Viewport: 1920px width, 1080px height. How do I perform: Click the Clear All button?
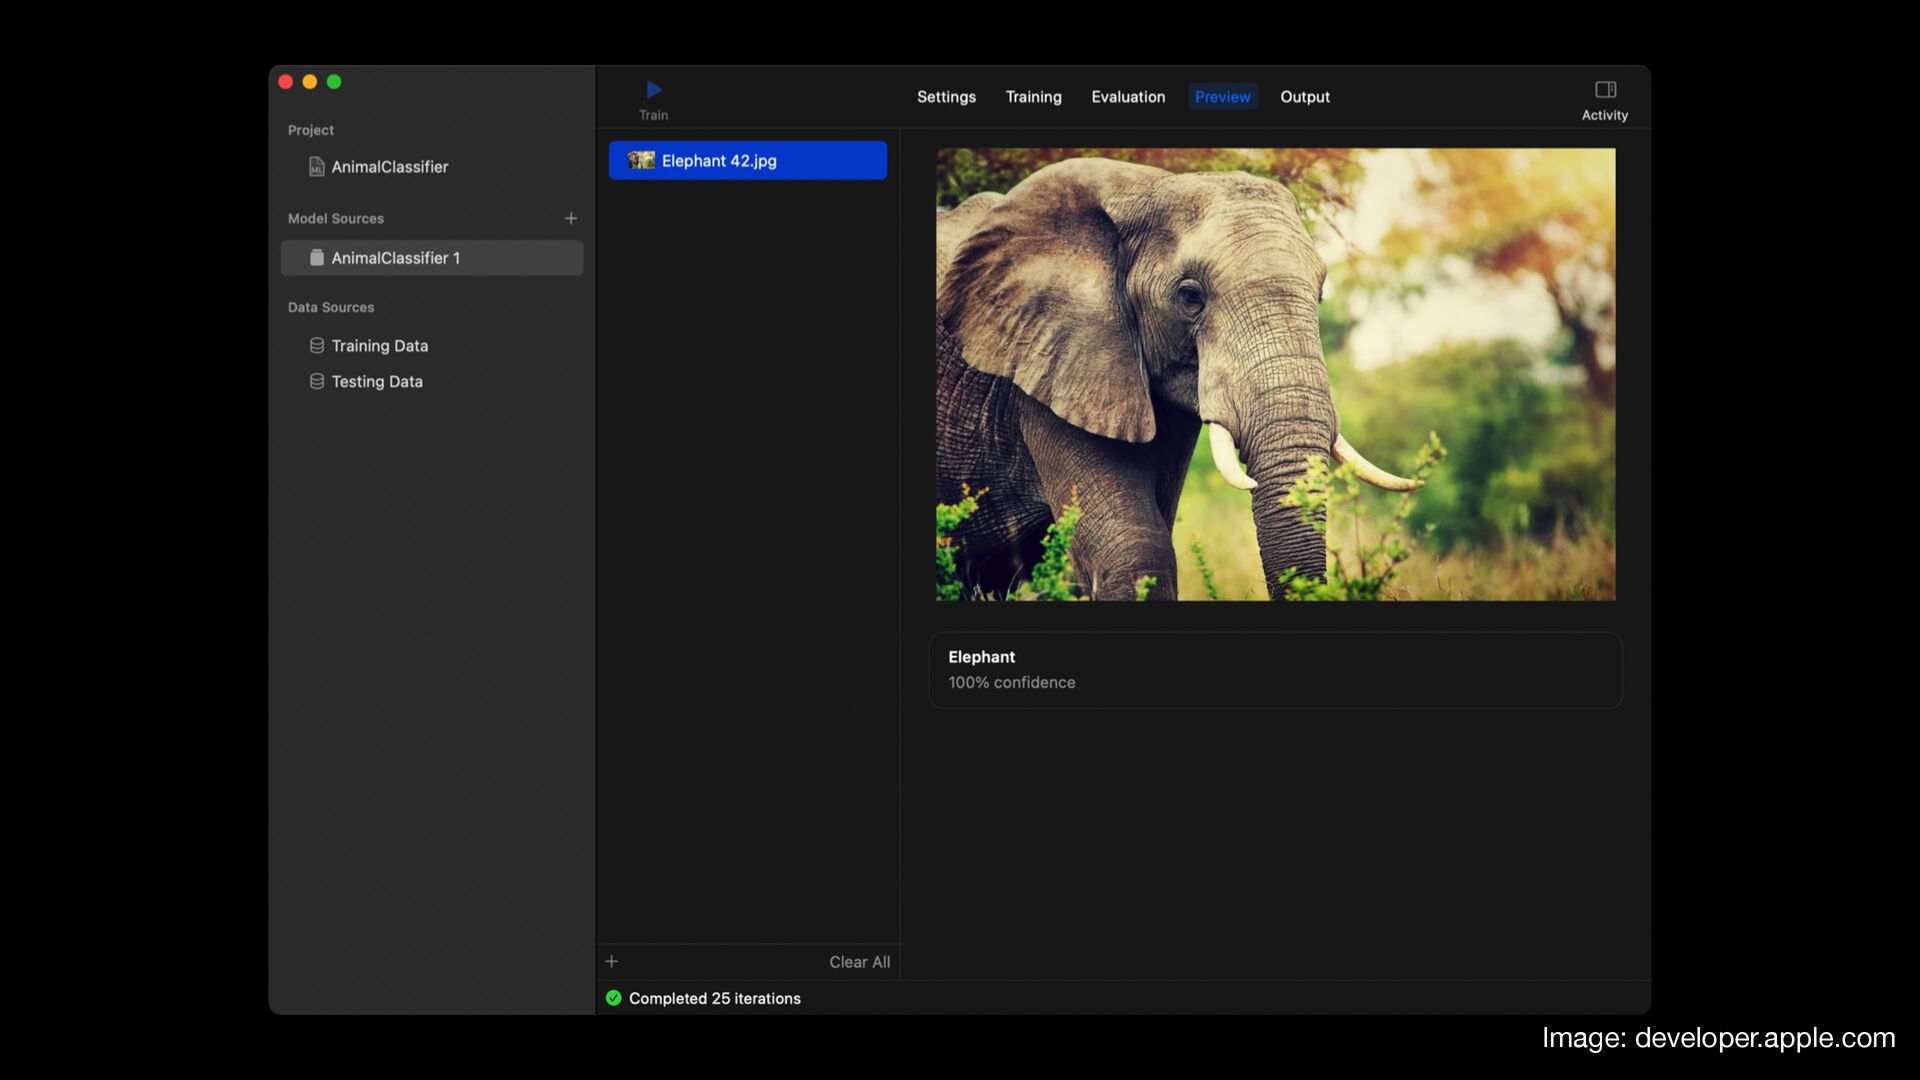tap(859, 962)
